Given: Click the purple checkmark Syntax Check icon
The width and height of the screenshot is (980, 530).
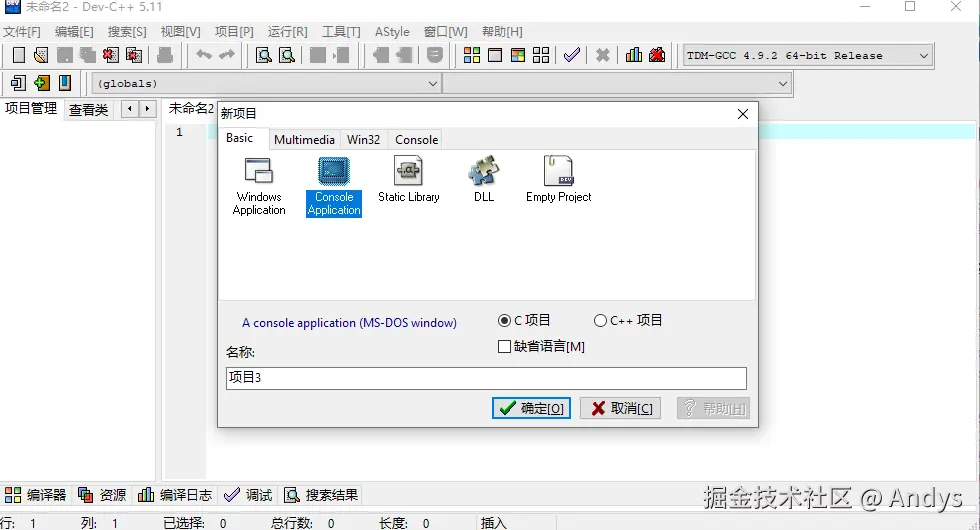Looking at the screenshot, I should pyautogui.click(x=571, y=55).
